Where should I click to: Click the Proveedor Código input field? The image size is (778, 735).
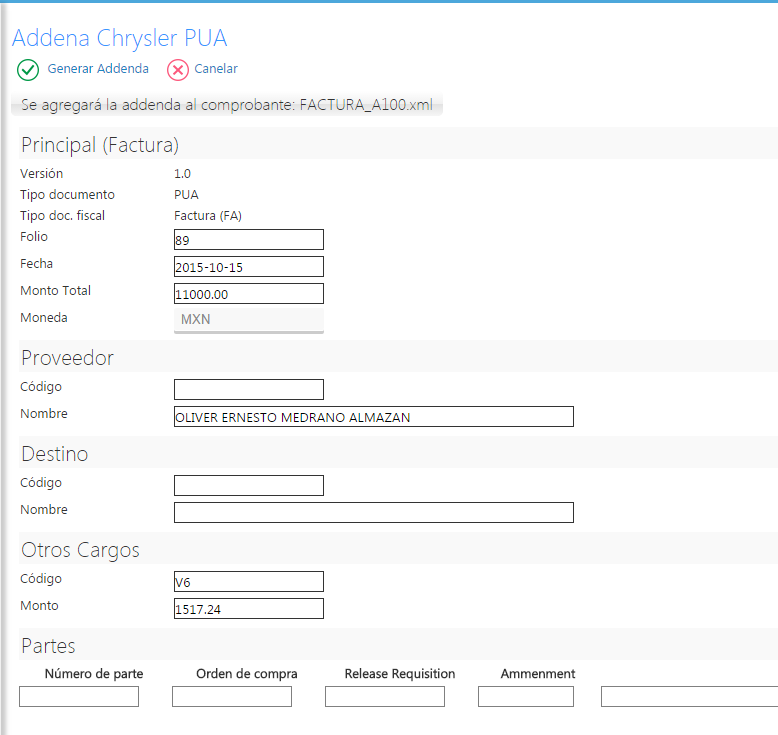click(x=249, y=390)
